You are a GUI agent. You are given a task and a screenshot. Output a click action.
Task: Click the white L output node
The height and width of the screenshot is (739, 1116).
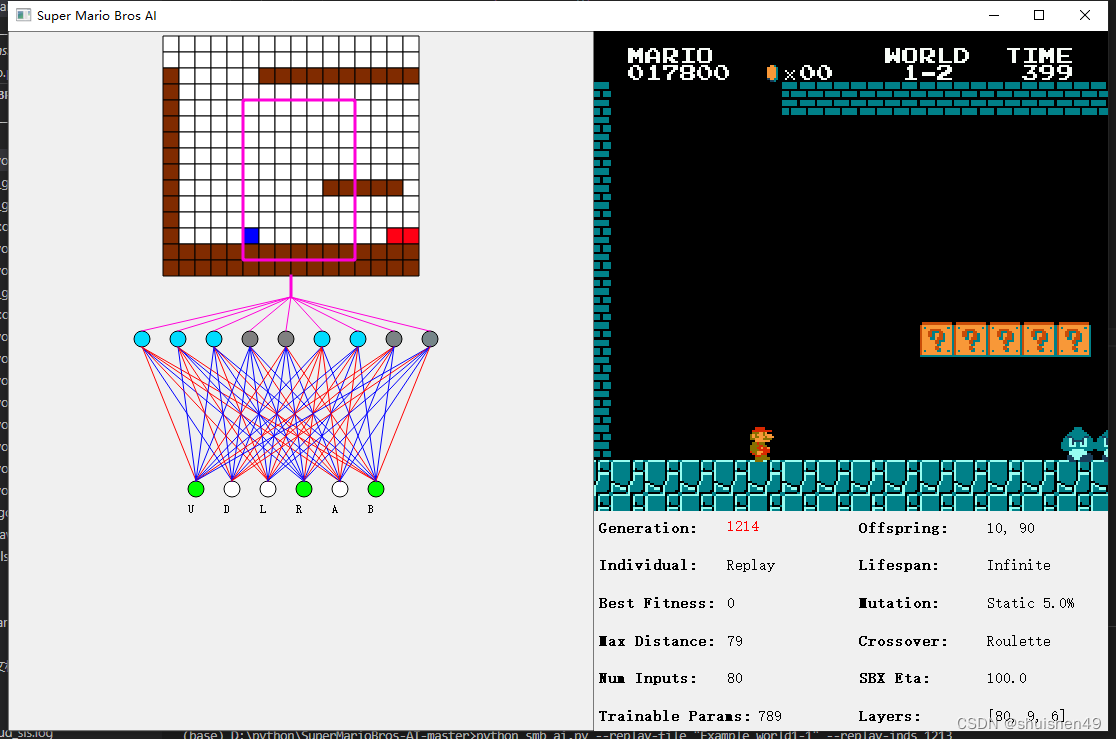click(268, 489)
